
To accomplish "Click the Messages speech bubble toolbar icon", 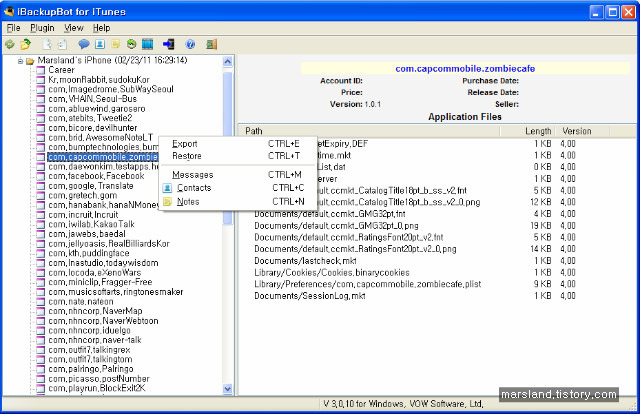I will [84, 44].
